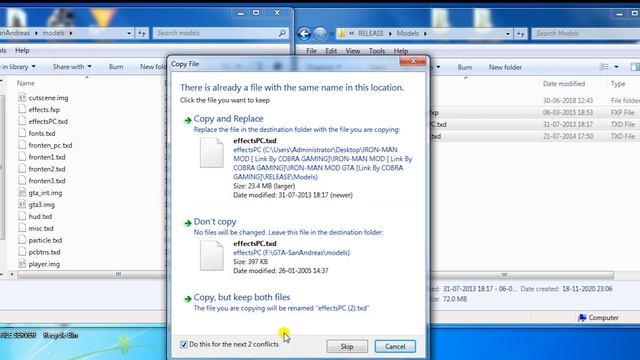The width and height of the screenshot is (640, 360).
Task: Click player.img file icon
Action: pyautogui.click(x=22, y=263)
